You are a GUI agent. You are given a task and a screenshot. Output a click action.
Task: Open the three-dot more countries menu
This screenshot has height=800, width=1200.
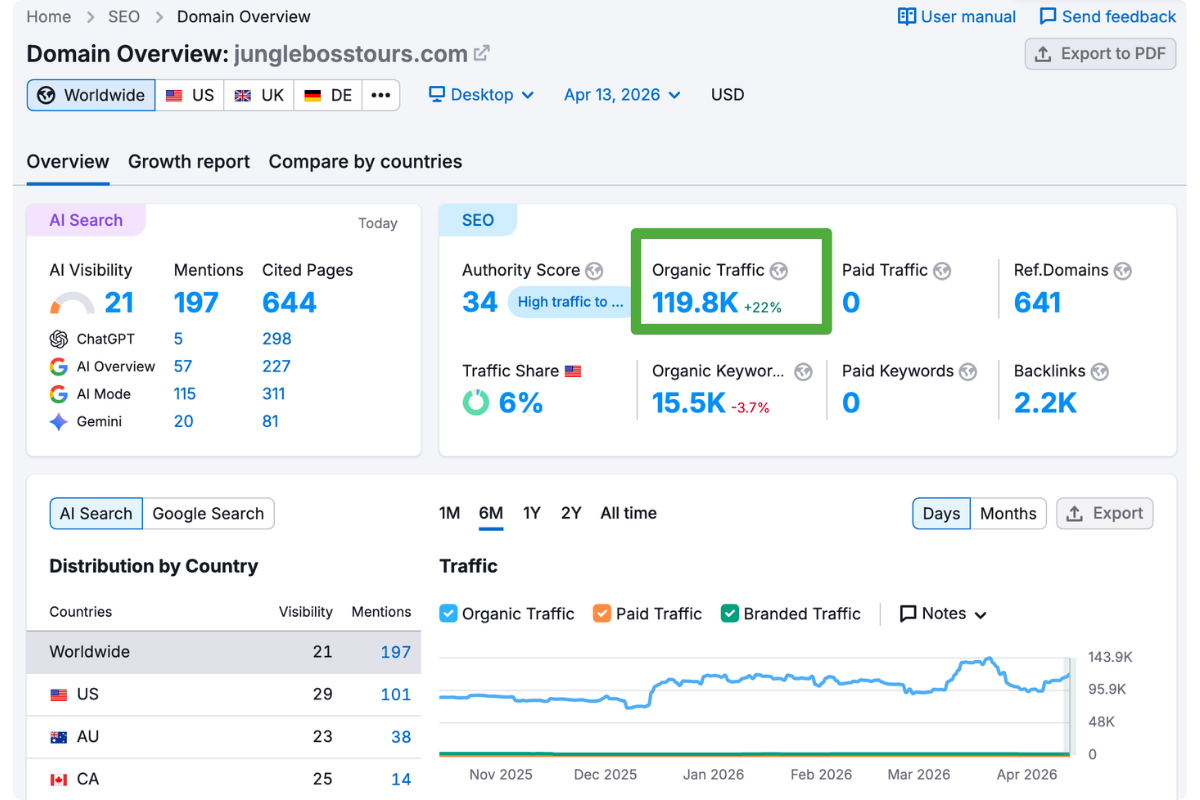click(381, 95)
